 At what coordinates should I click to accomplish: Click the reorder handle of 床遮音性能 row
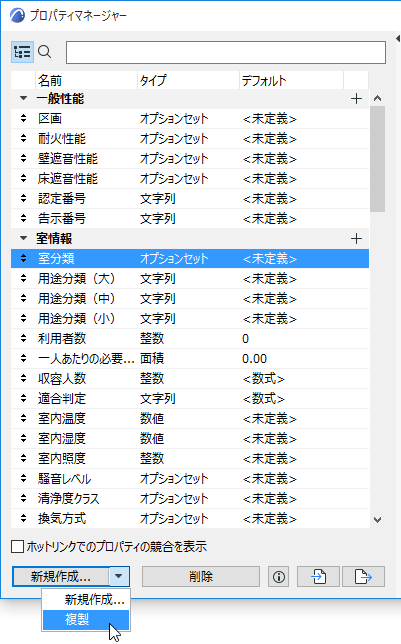click(x=23, y=178)
